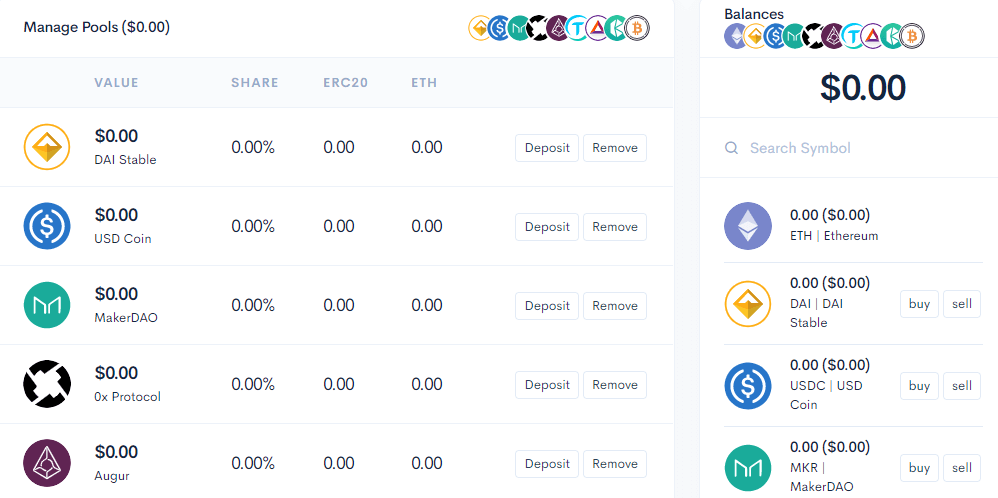Click the USD Coin pool row icon
The image size is (998, 498).
click(x=47, y=226)
